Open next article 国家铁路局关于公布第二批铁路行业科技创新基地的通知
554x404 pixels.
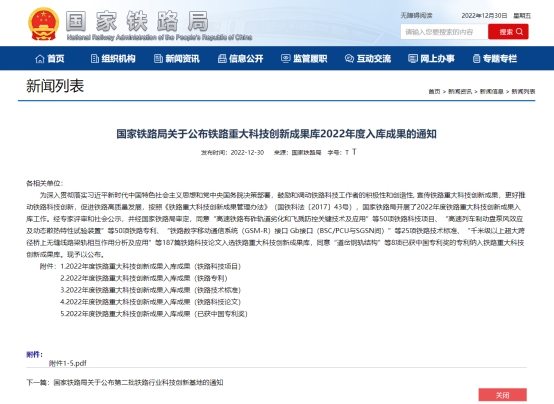138,382
